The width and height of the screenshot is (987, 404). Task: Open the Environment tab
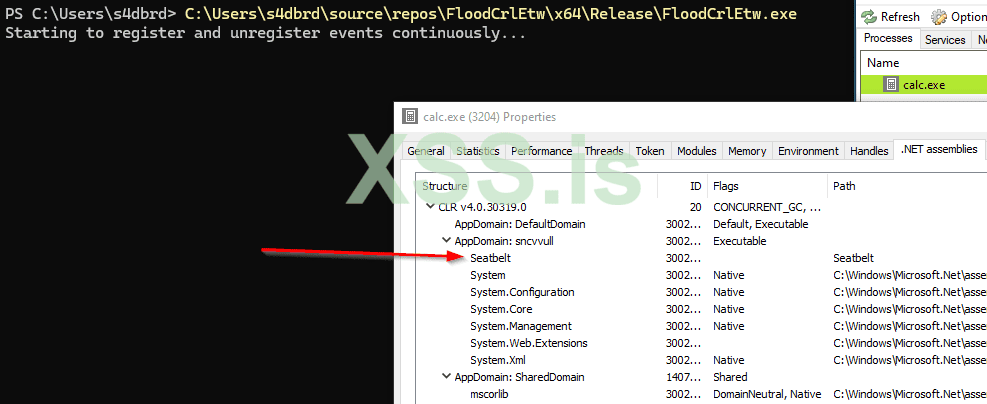click(x=808, y=151)
